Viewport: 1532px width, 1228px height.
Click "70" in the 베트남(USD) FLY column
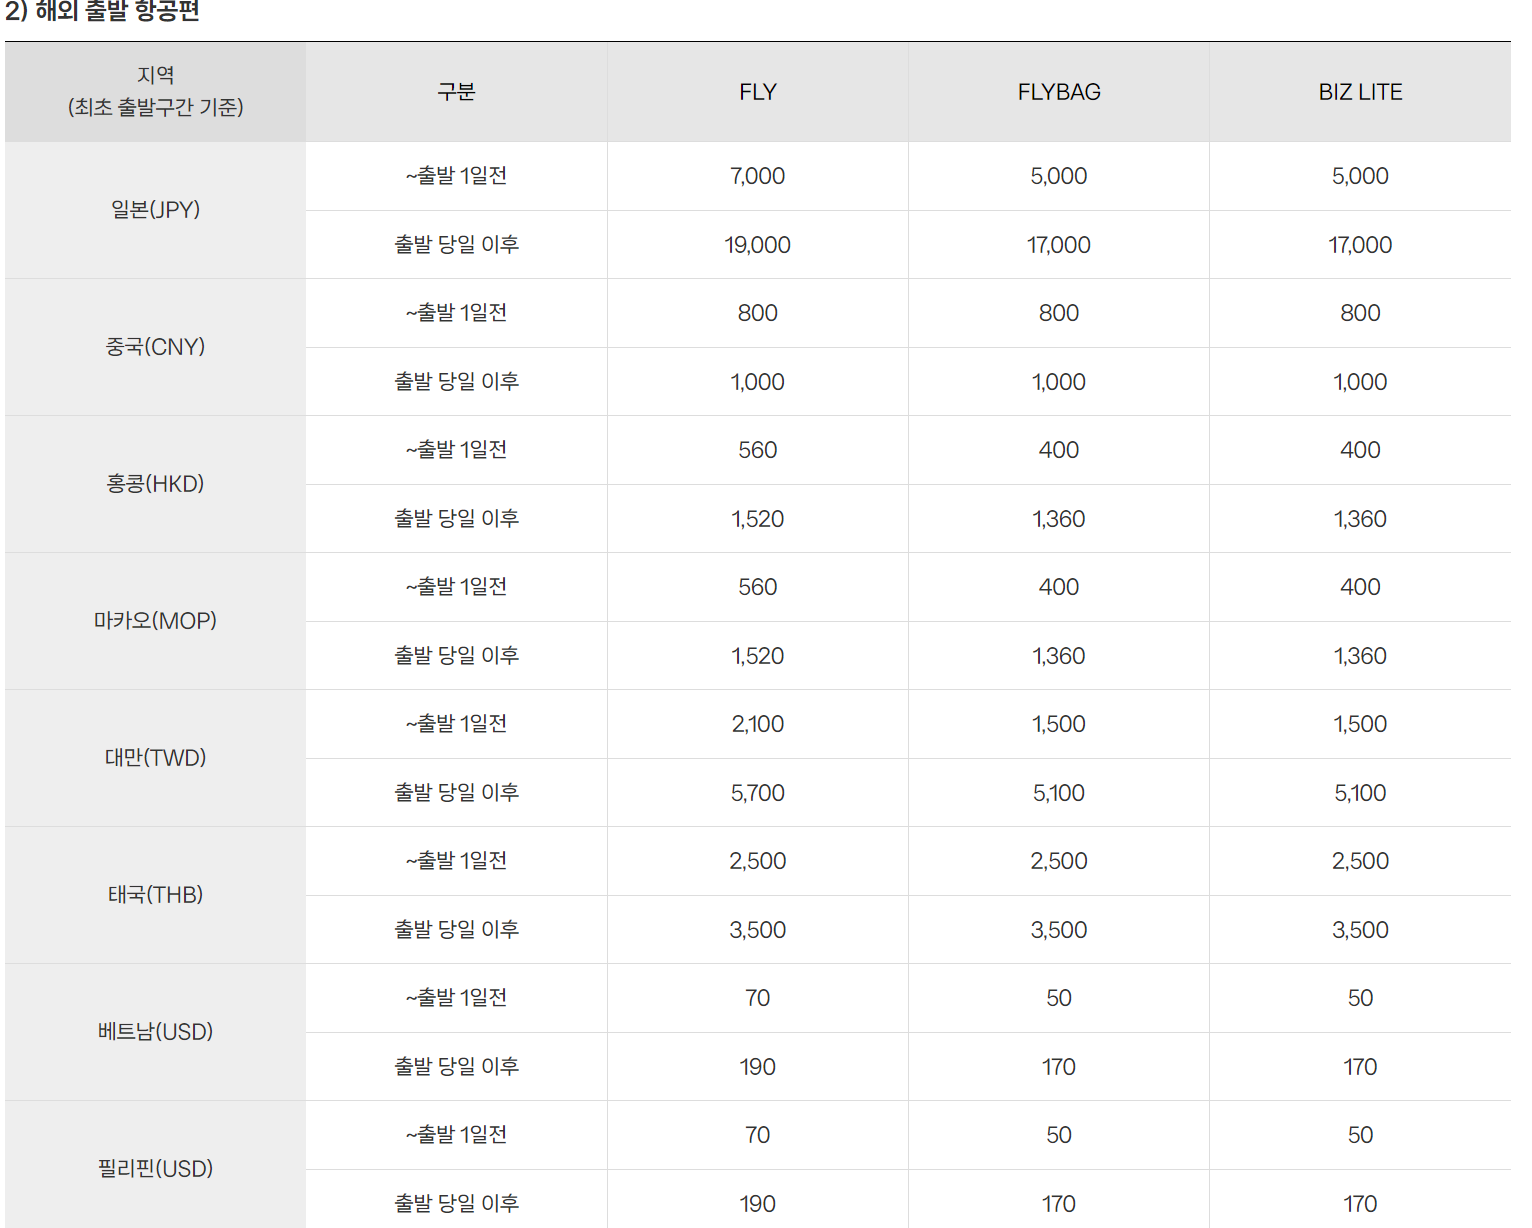point(757,998)
